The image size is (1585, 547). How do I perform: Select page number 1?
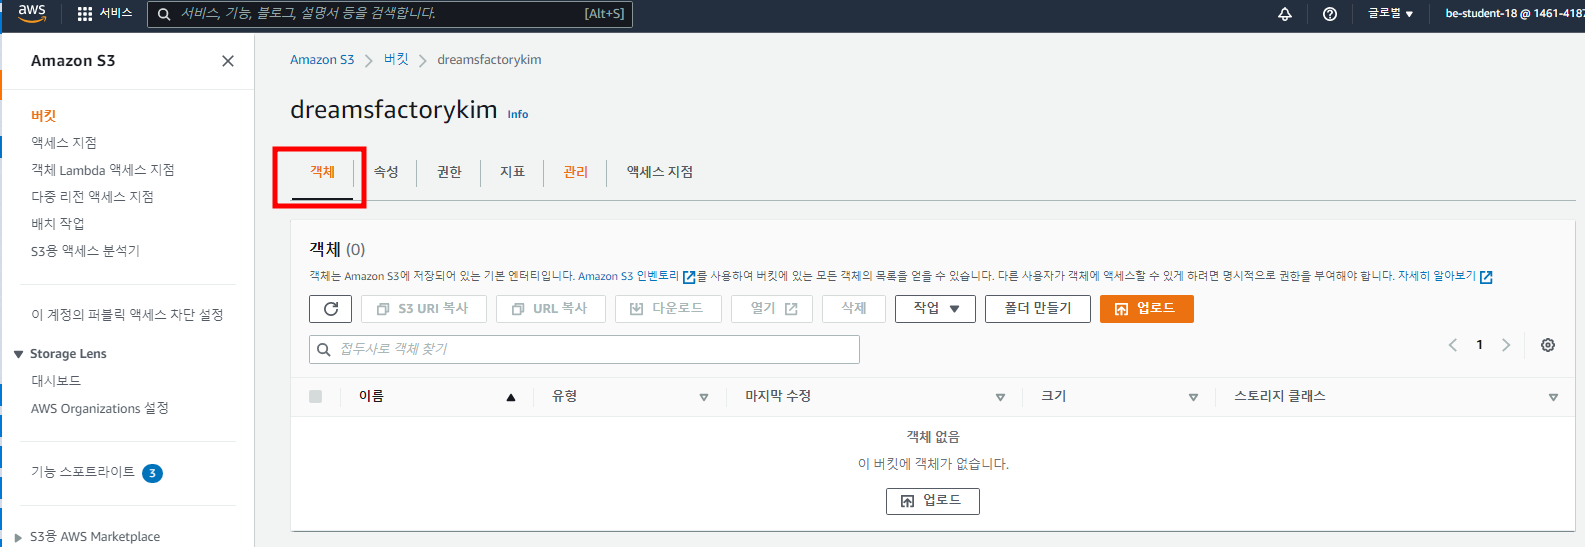pyautogui.click(x=1480, y=345)
